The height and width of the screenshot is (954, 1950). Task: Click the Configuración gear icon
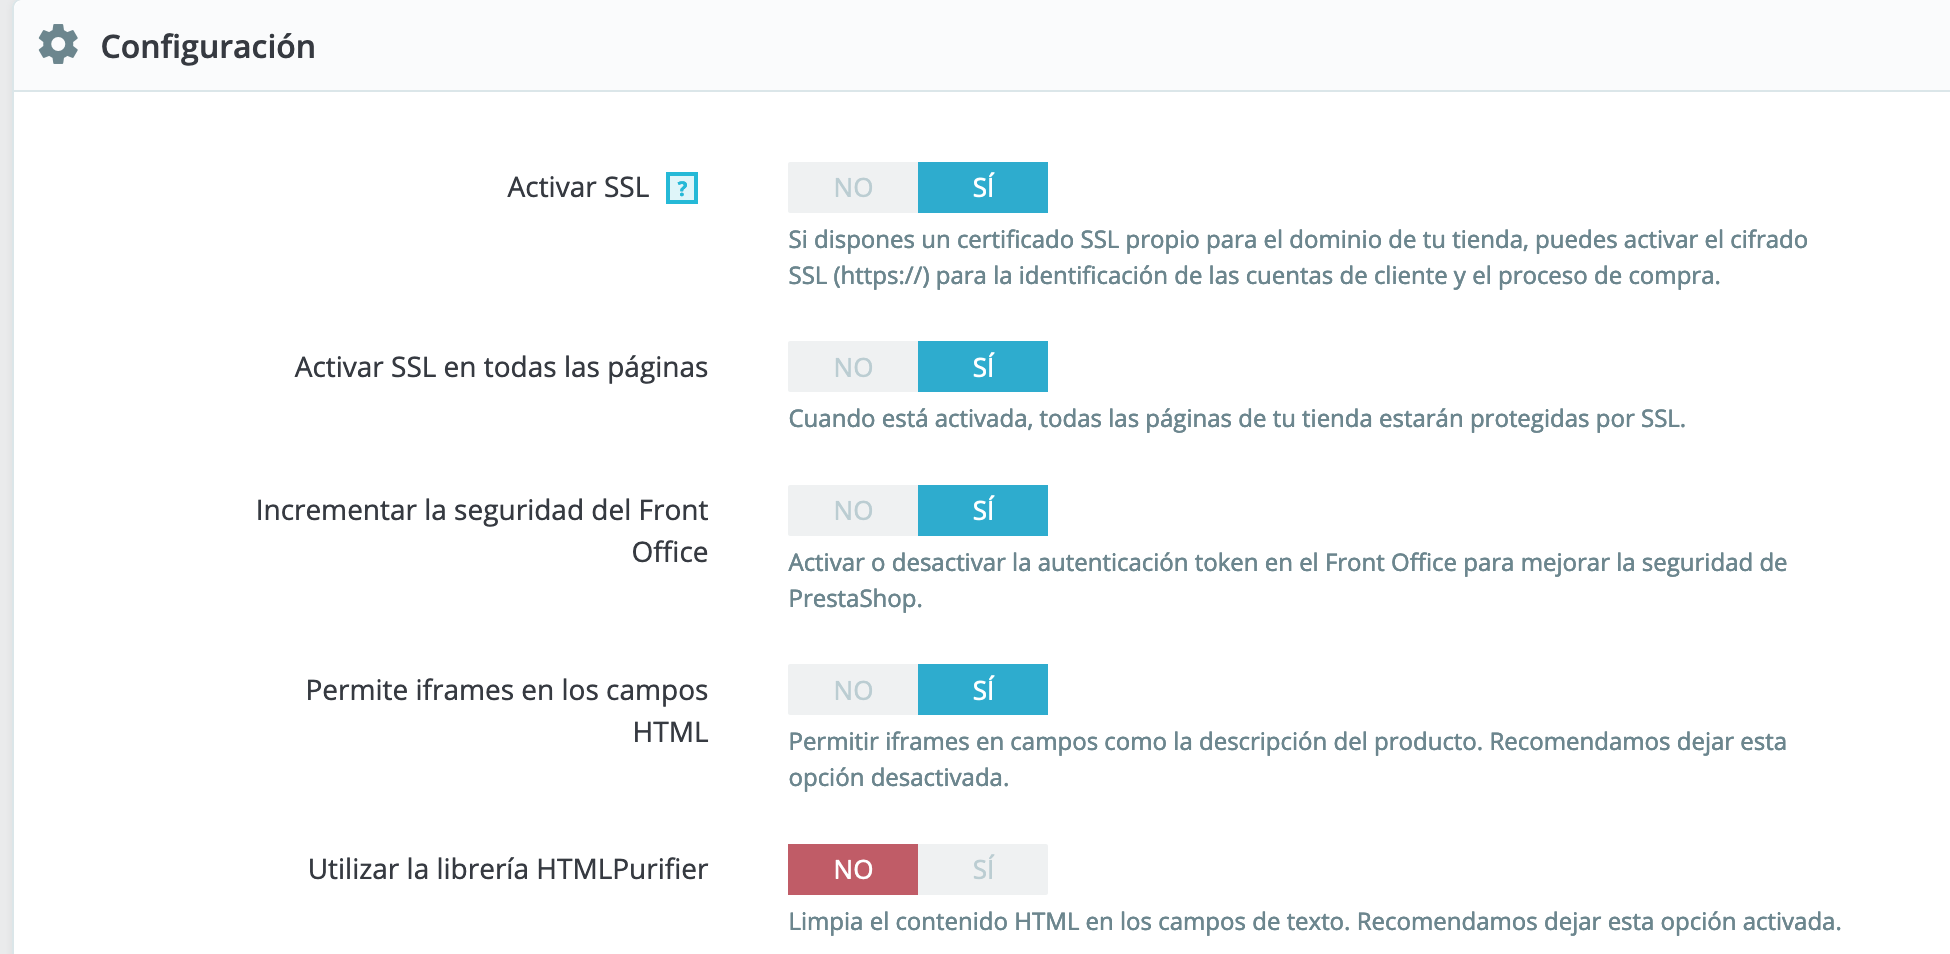58,45
